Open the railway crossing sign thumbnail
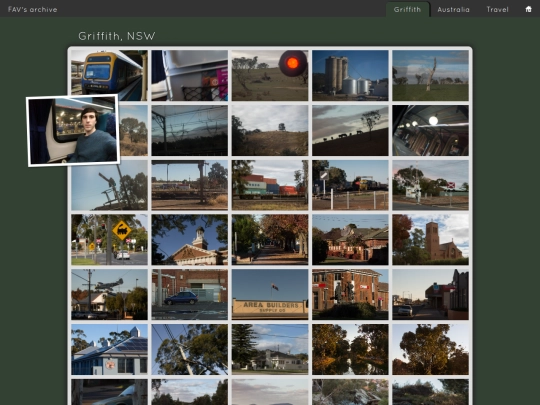 pyautogui.click(x=430, y=185)
